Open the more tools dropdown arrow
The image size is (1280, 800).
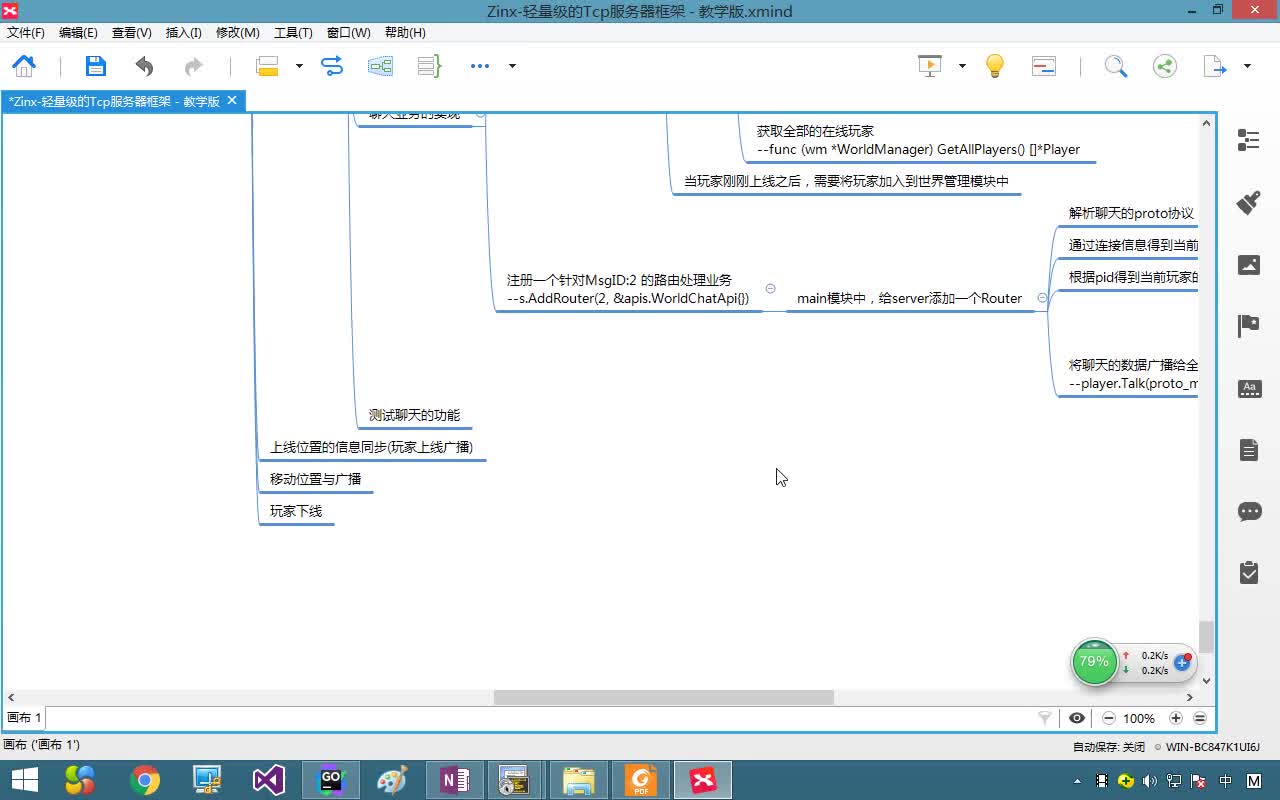[x=512, y=66]
